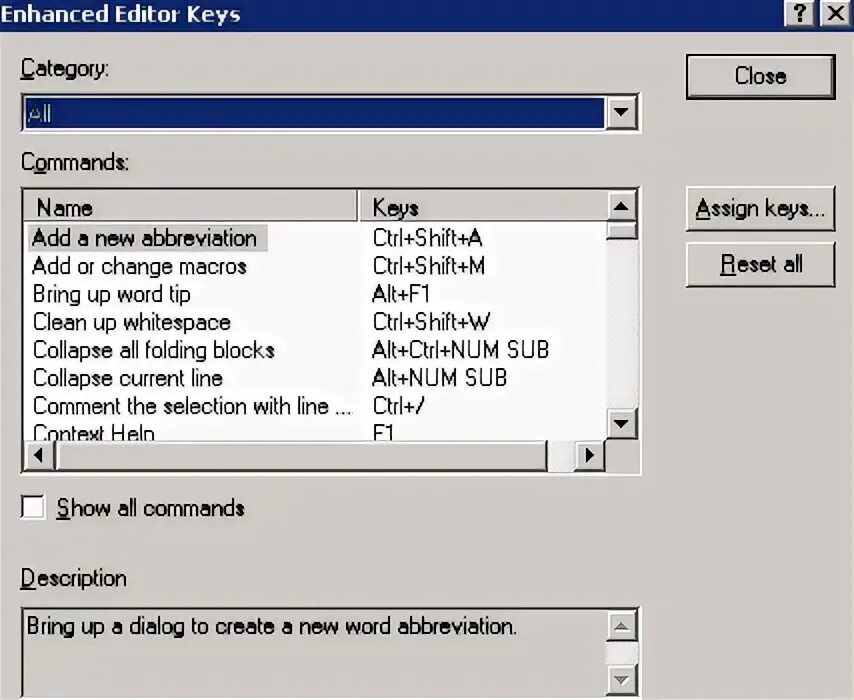854x700 pixels.
Task: Click the commands list scroll right arrow
Action: click(589, 455)
